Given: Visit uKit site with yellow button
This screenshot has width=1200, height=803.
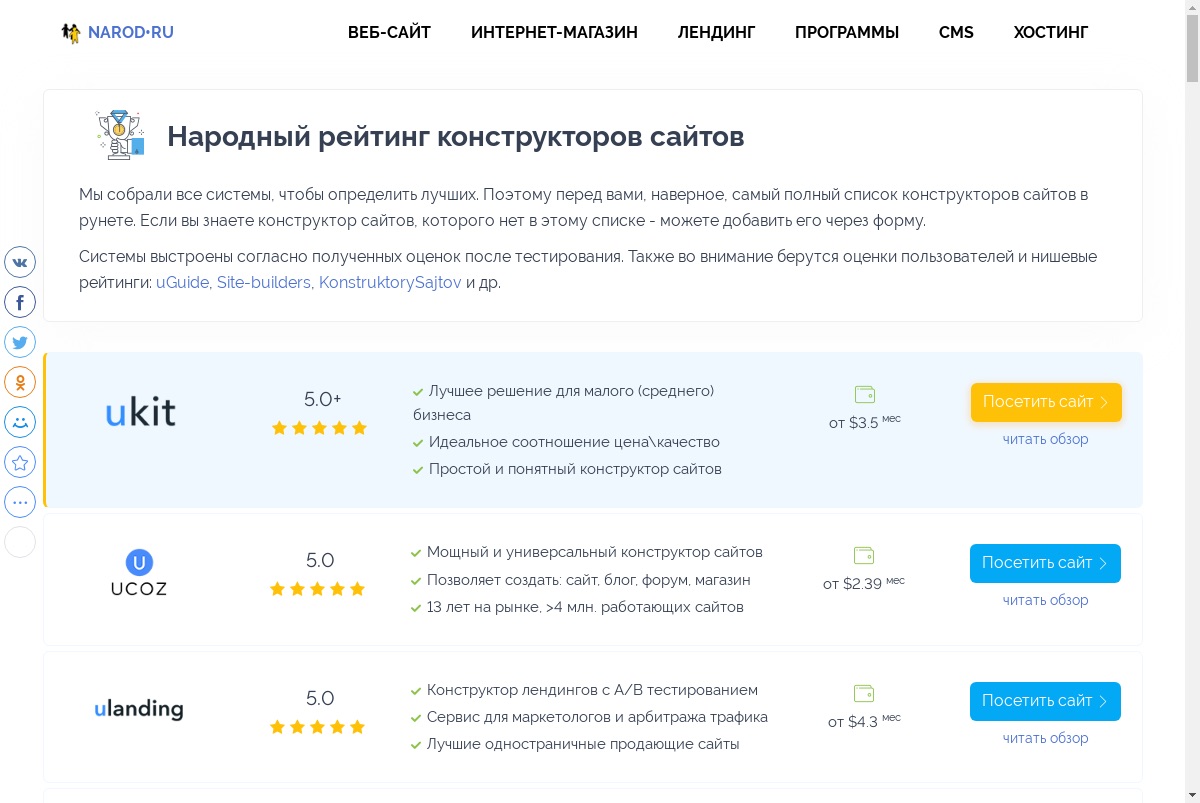Looking at the screenshot, I should coord(1046,402).
